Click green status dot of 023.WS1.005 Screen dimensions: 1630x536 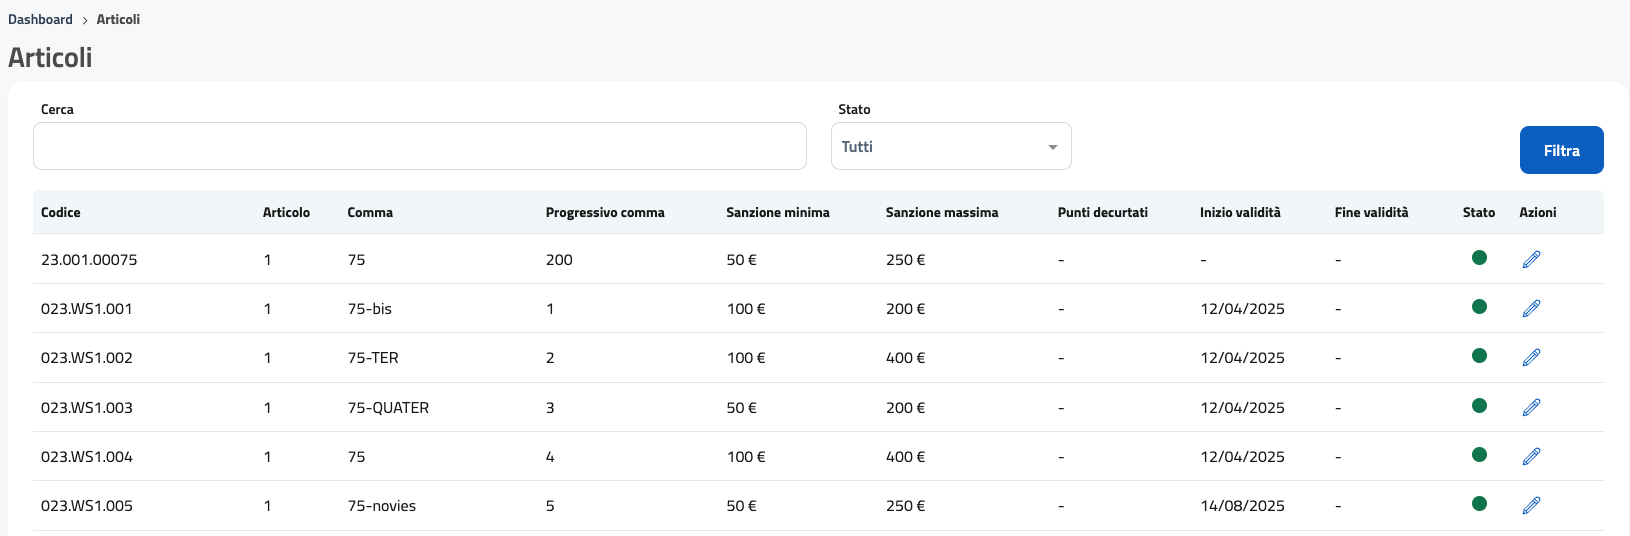tap(1479, 504)
